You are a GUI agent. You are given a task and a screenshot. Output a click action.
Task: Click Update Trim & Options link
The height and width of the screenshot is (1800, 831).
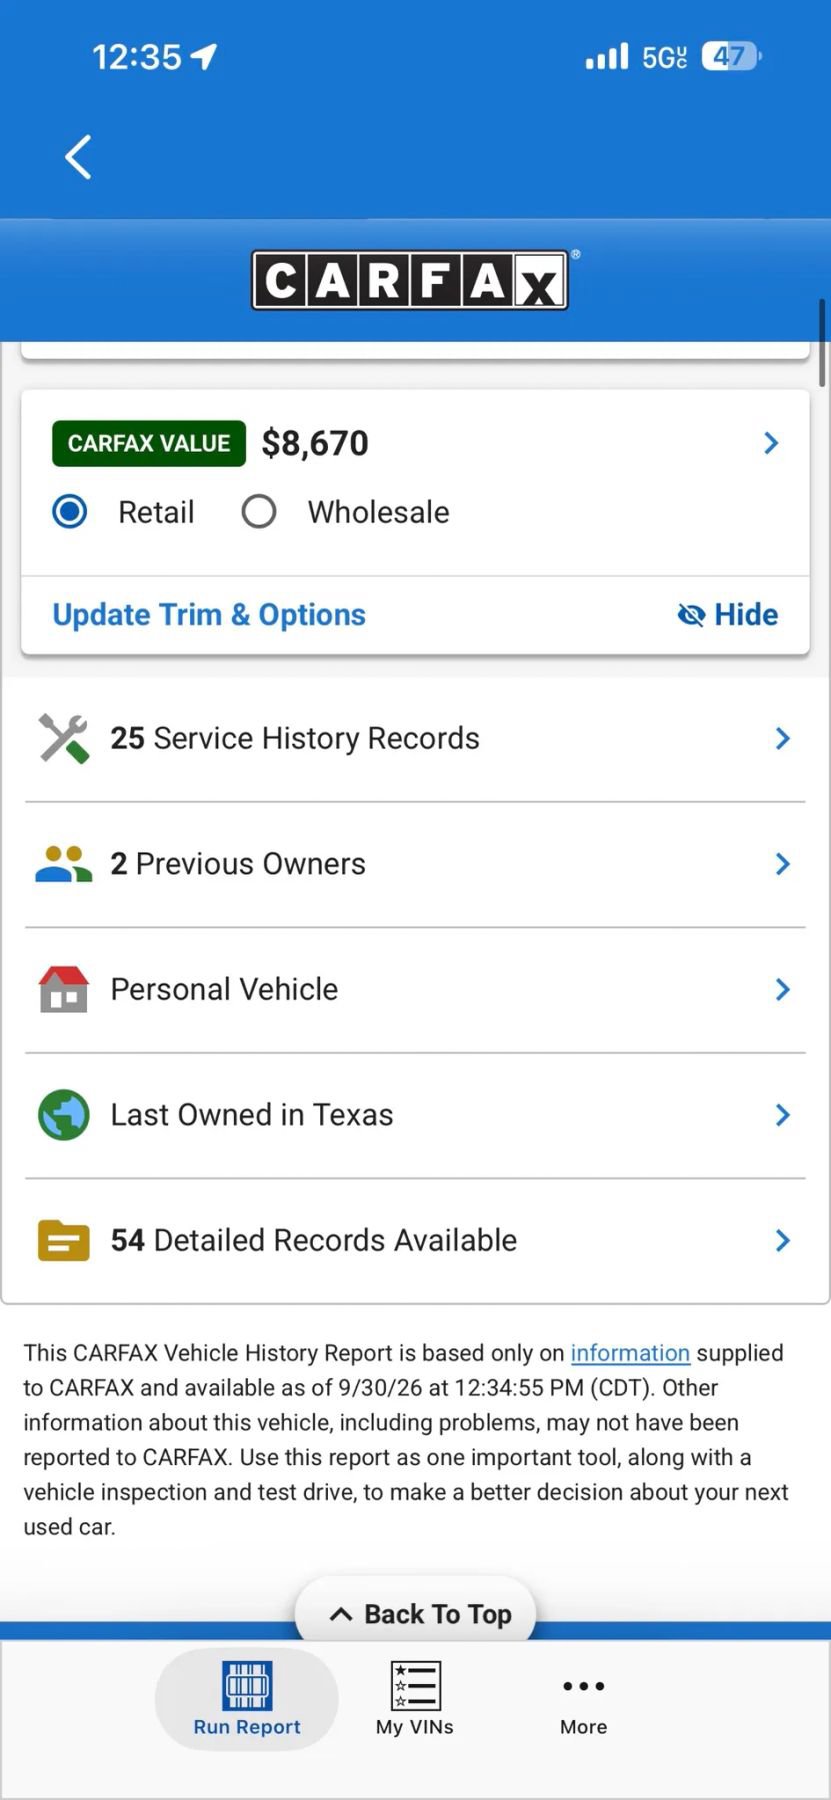point(209,614)
